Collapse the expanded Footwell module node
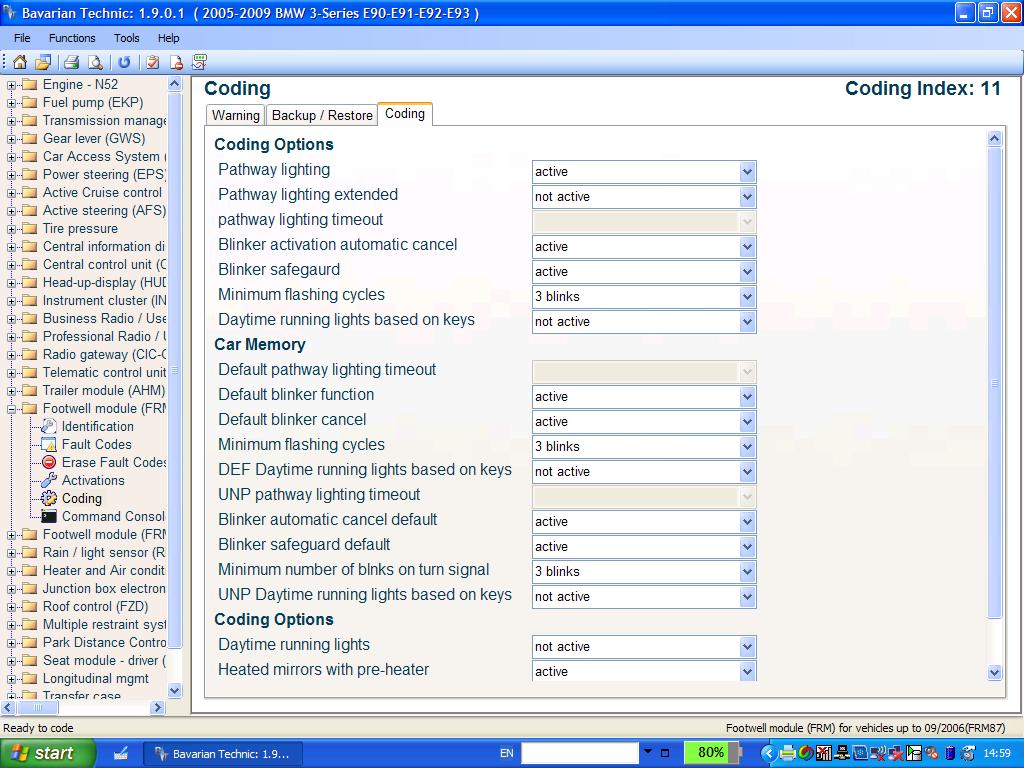1024x768 pixels. click(x=11, y=409)
